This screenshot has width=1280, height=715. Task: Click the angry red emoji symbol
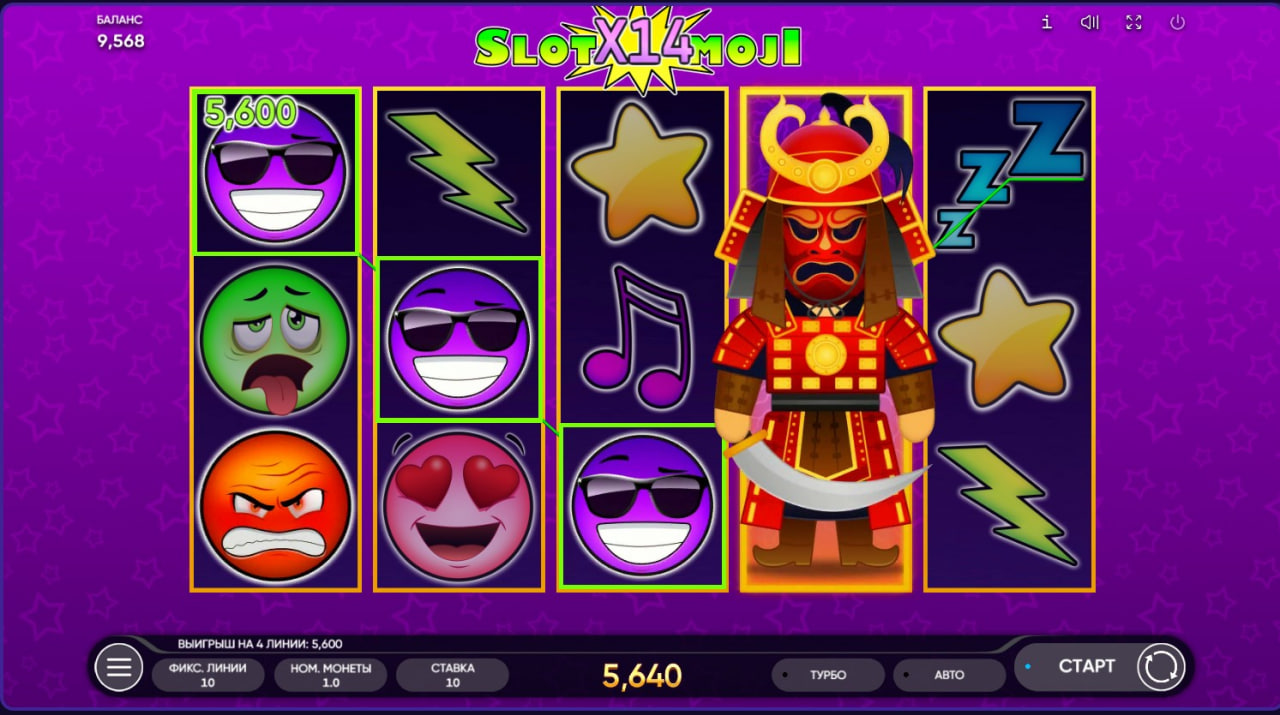click(x=276, y=506)
